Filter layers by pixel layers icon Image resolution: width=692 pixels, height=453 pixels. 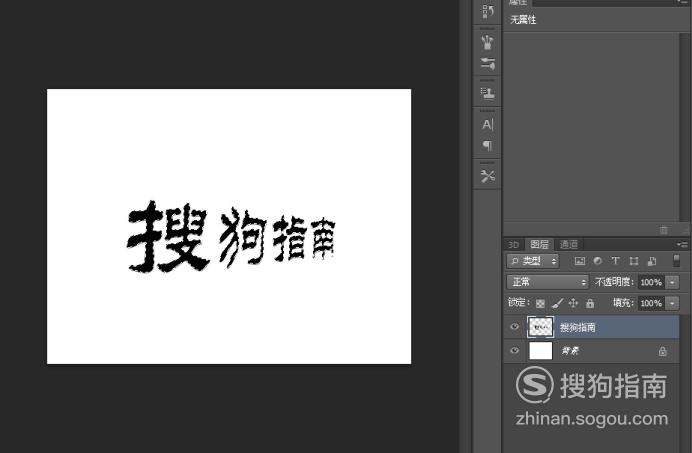point(580,261)
